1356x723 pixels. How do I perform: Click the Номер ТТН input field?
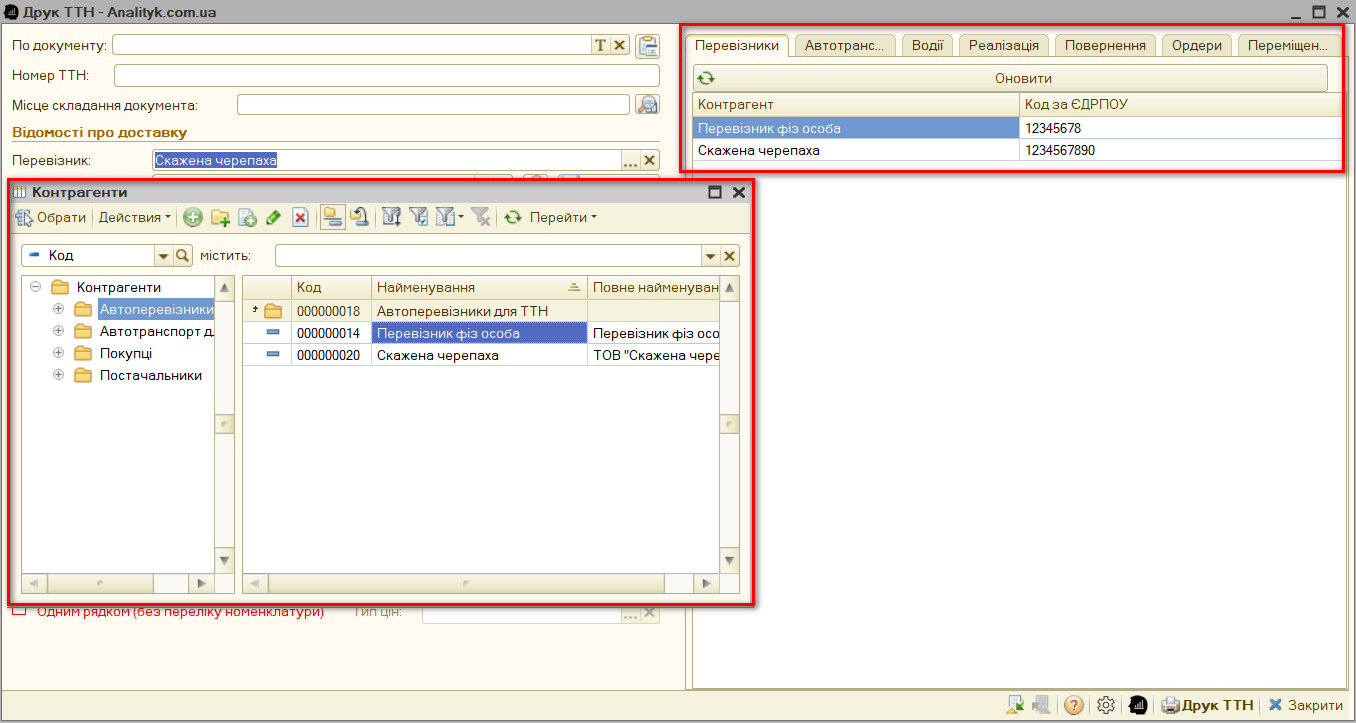[387, 76]
